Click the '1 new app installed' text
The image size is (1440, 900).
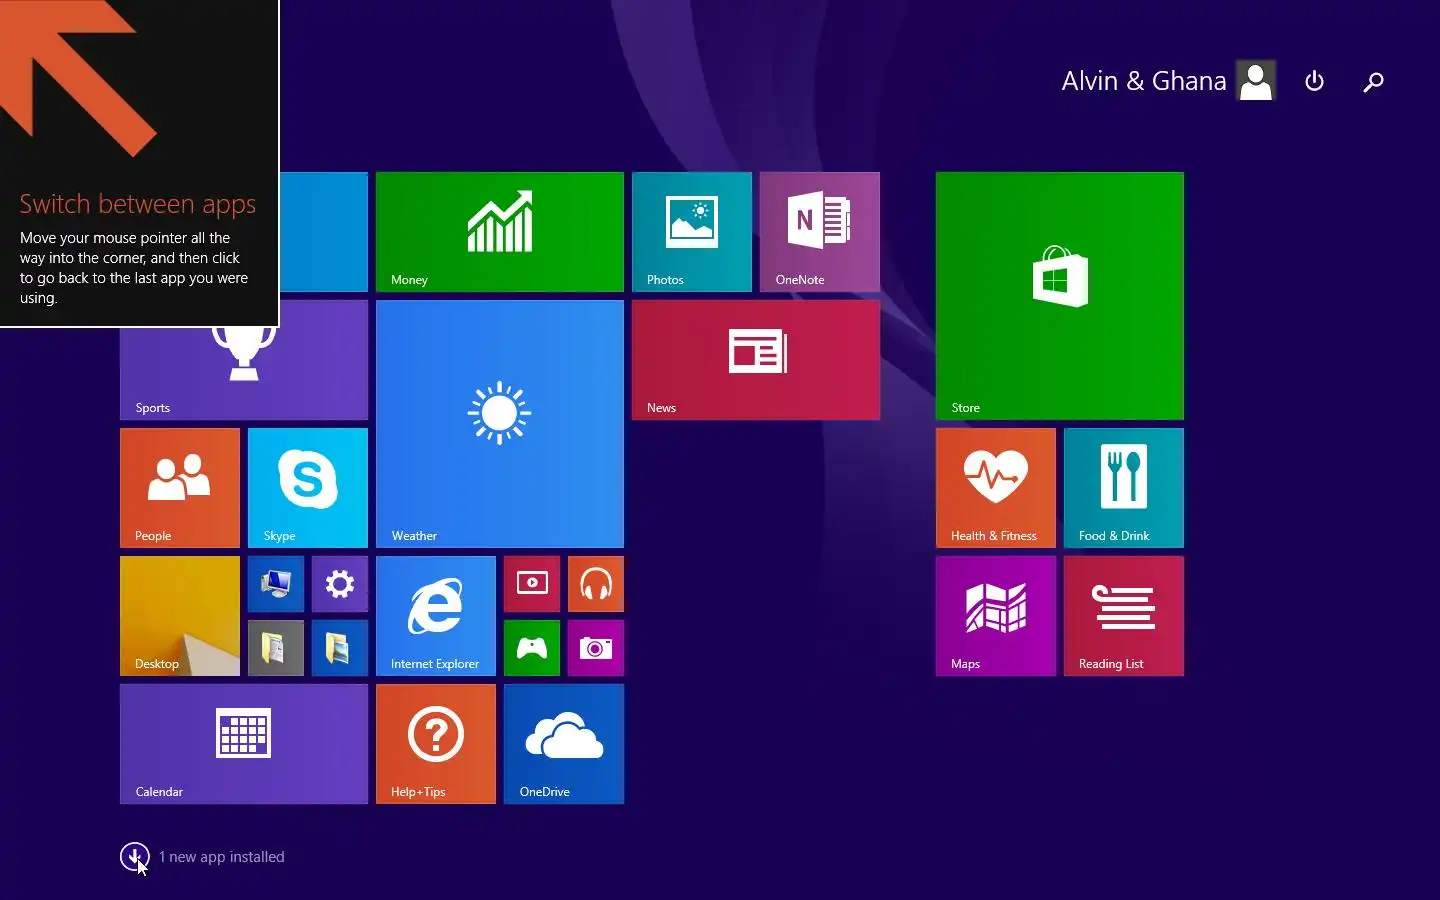click(222, 857)
